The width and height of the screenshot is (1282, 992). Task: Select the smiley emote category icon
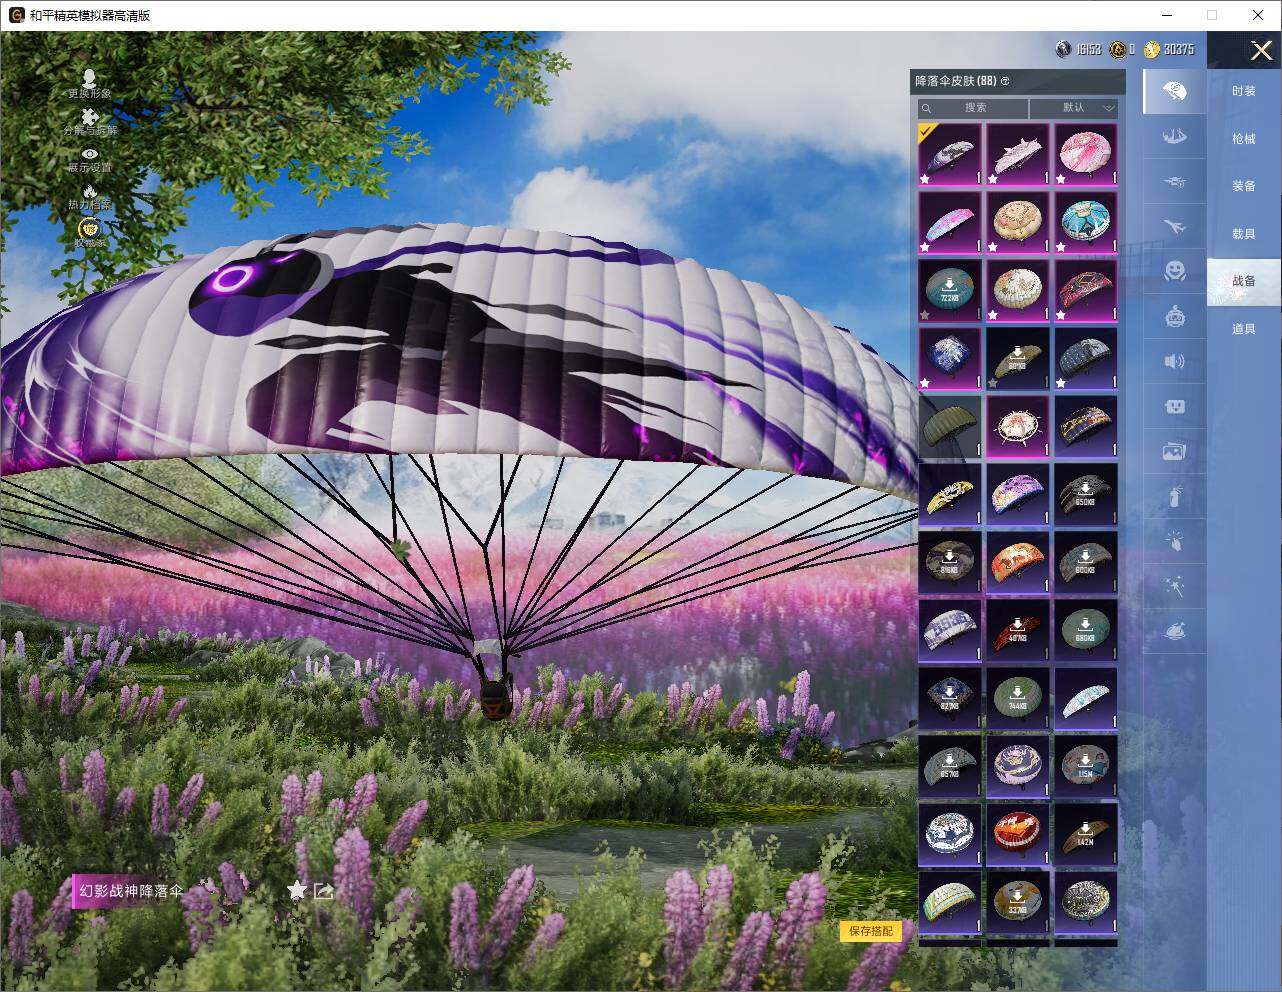pos(1175,271)
